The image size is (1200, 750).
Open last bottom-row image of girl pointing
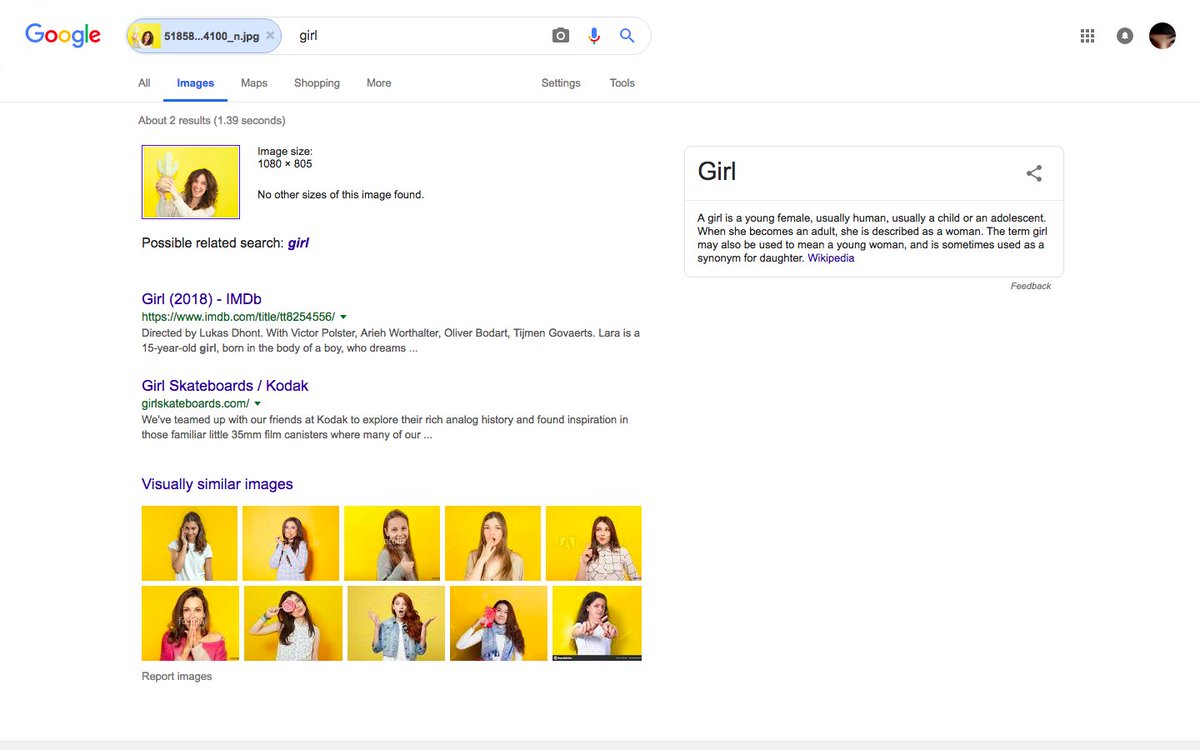pos(597,624)
